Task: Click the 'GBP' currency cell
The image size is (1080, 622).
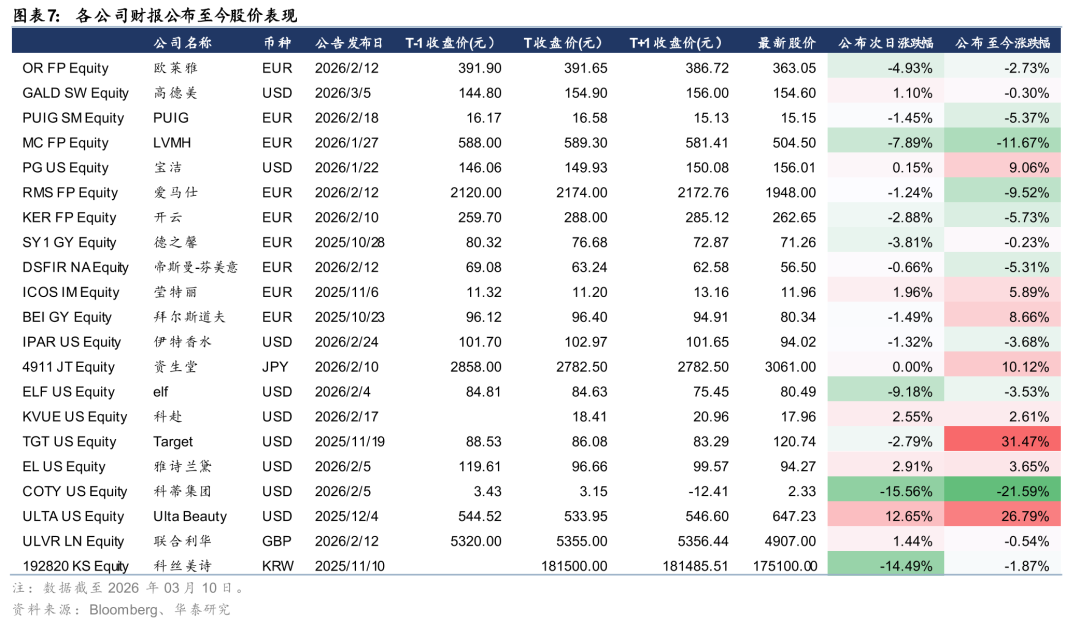Action: point(277,541)
